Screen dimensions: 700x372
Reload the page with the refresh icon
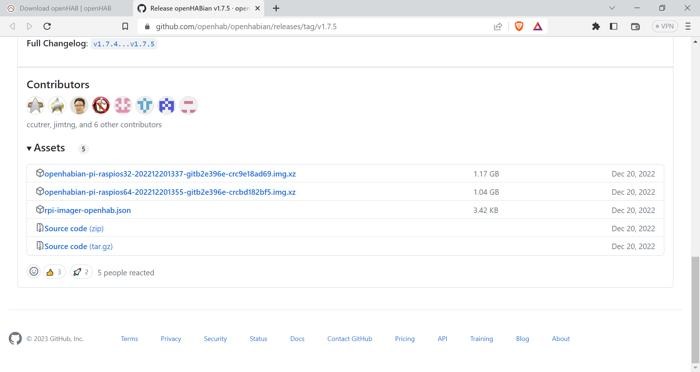click(x=47, y=26)
